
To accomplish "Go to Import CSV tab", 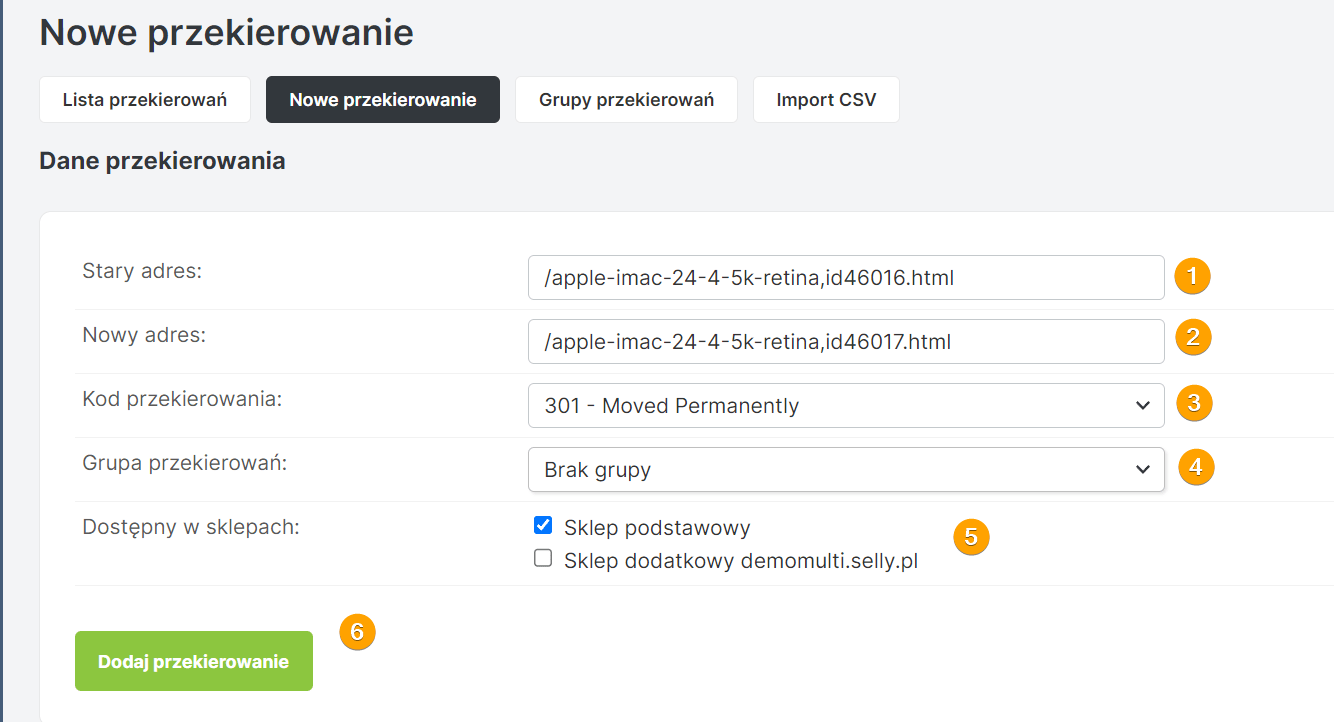I will click(826, 100).
